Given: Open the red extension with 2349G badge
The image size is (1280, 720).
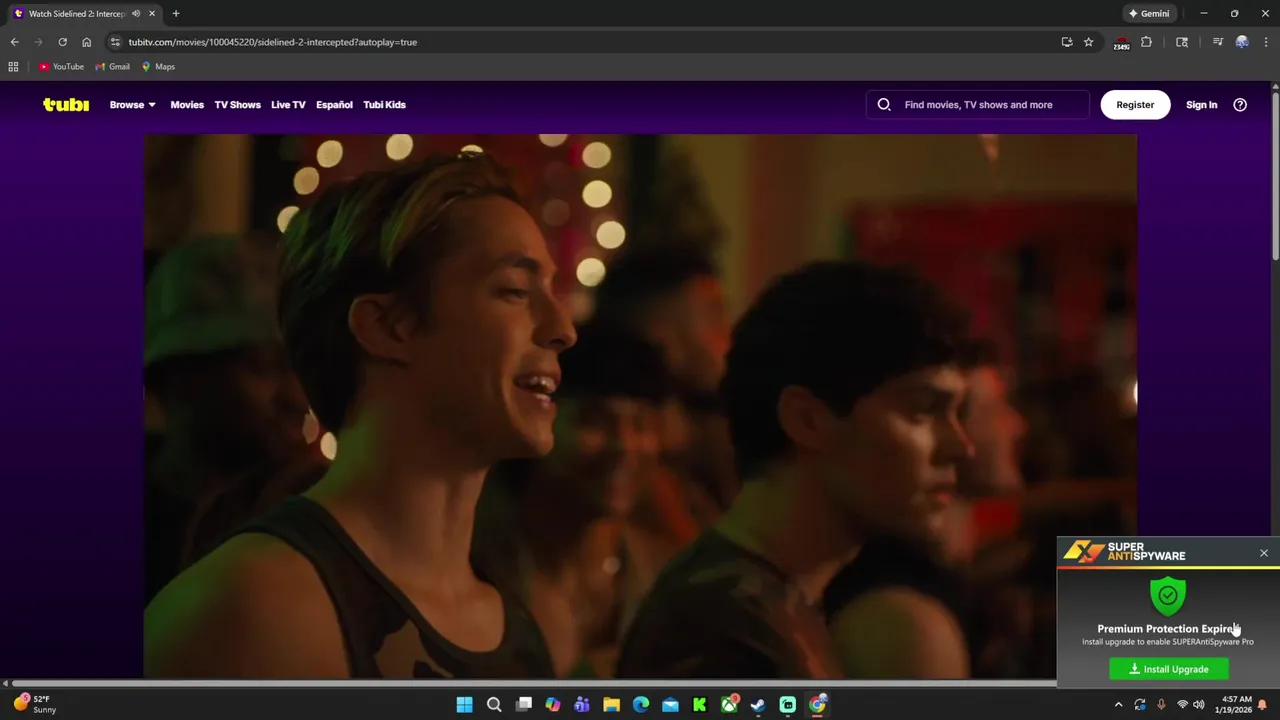Looking at the screenshot, I should 1122,42.
